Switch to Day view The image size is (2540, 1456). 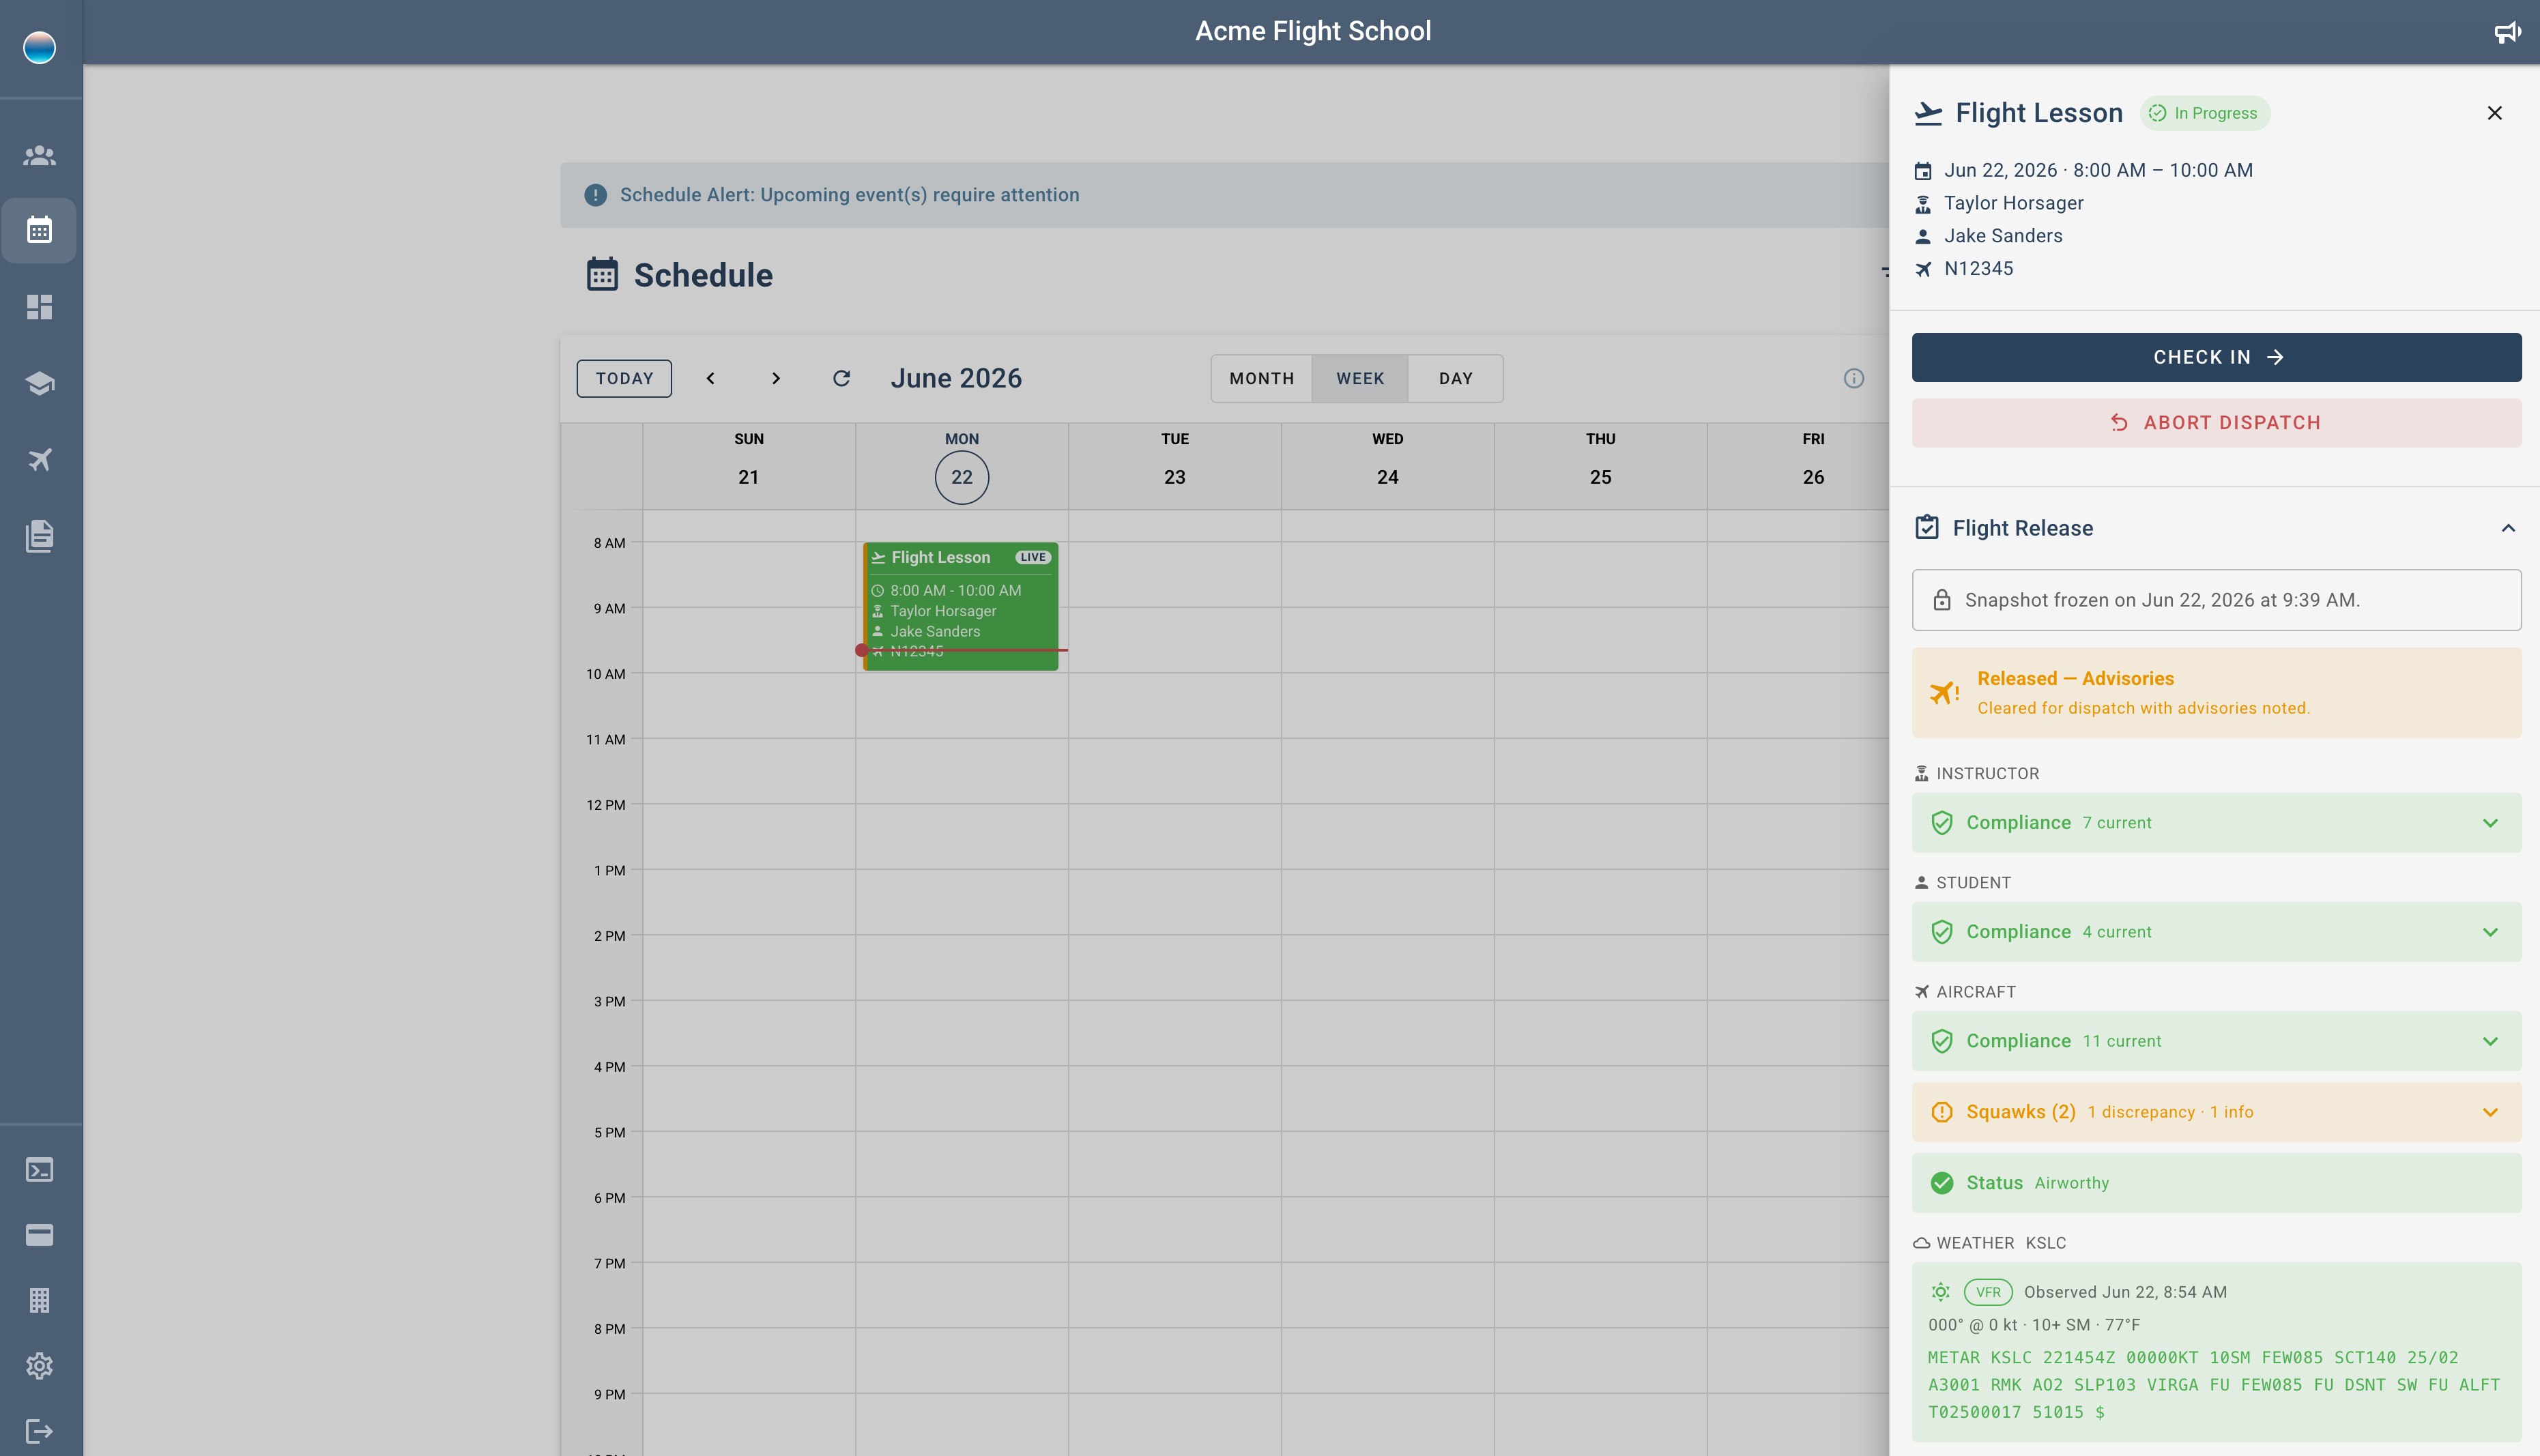pyautogui.click(x=1455, y=378)
